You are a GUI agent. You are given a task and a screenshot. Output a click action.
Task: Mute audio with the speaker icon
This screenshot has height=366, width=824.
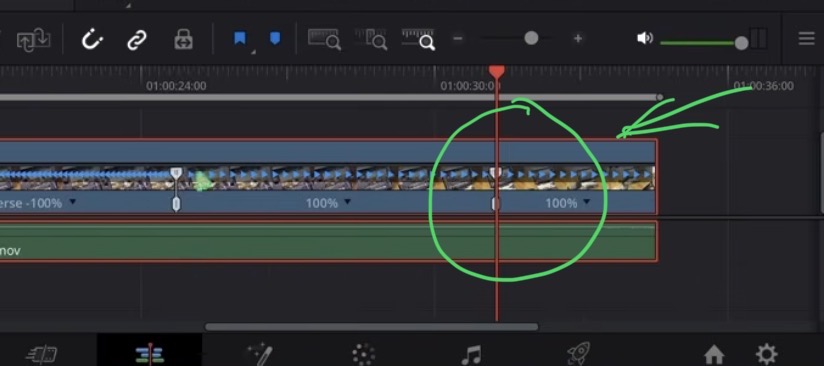[645, 38]
